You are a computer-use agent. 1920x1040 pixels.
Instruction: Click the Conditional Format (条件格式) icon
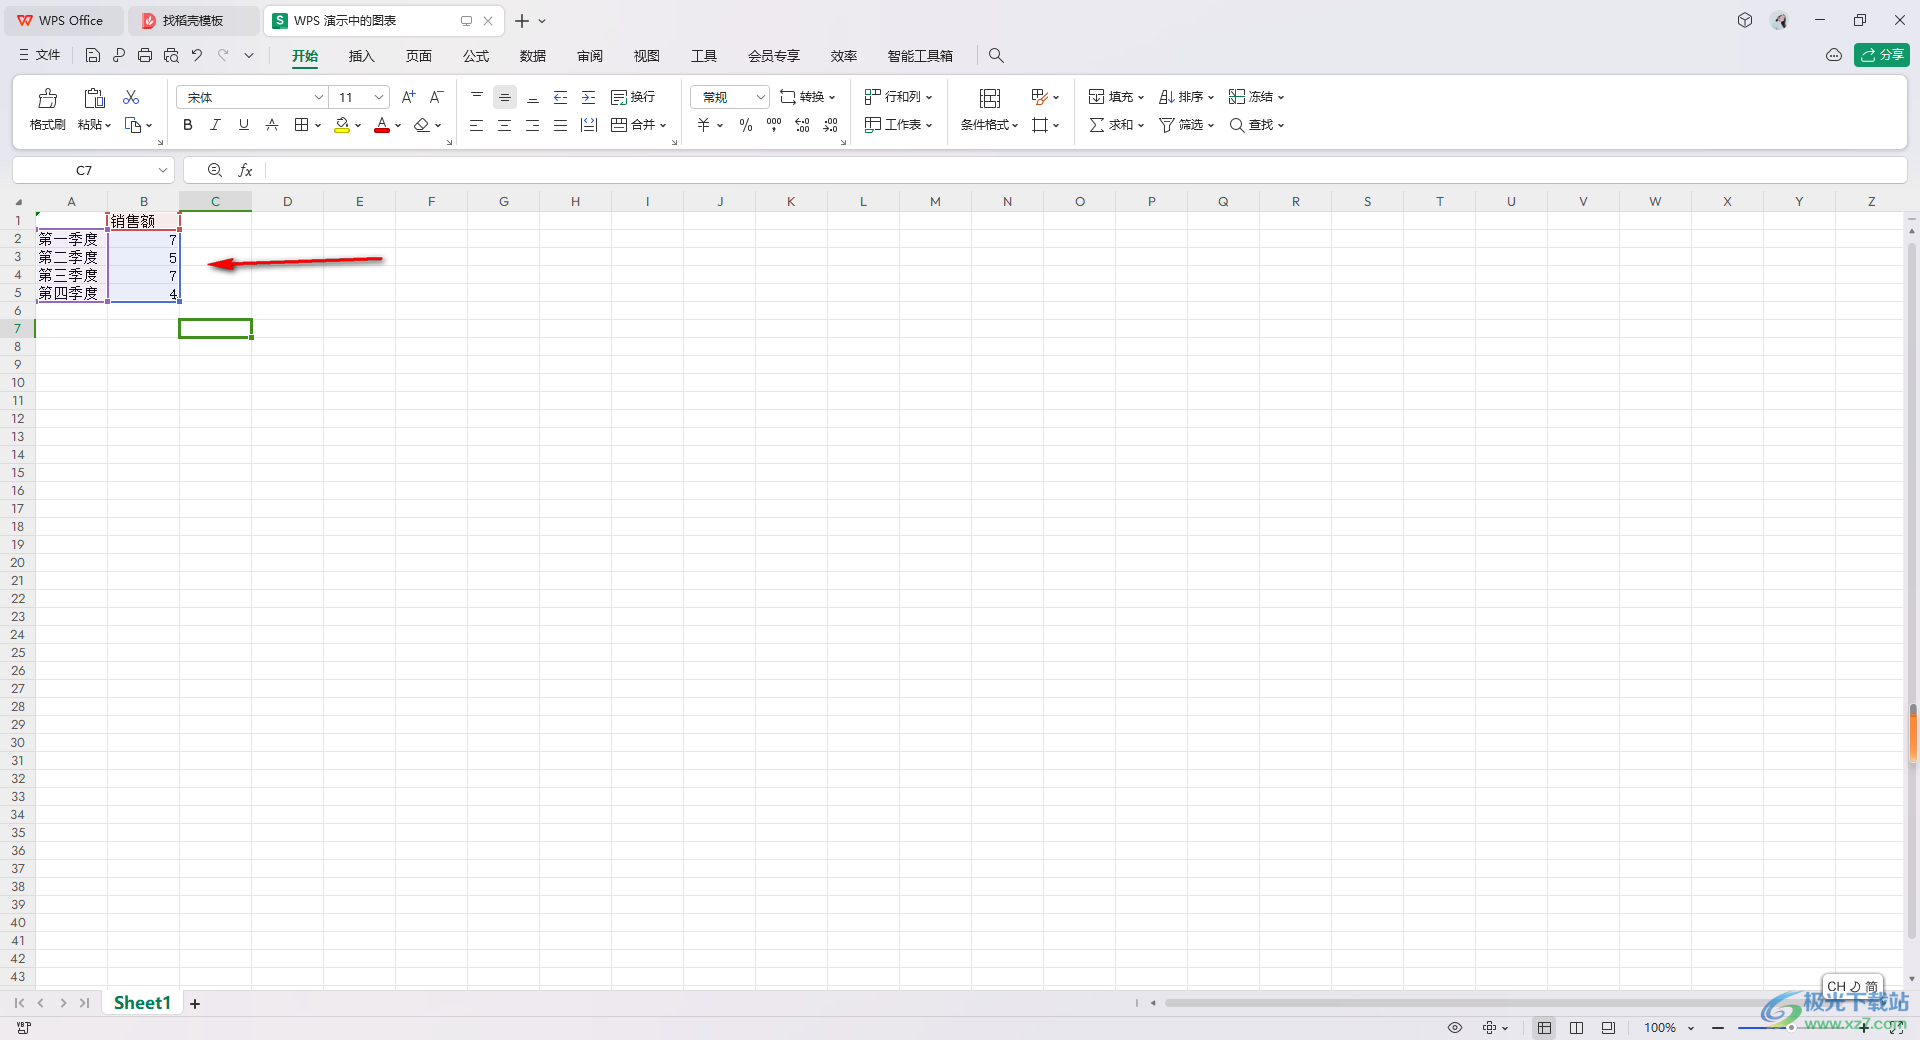(990, 98)
